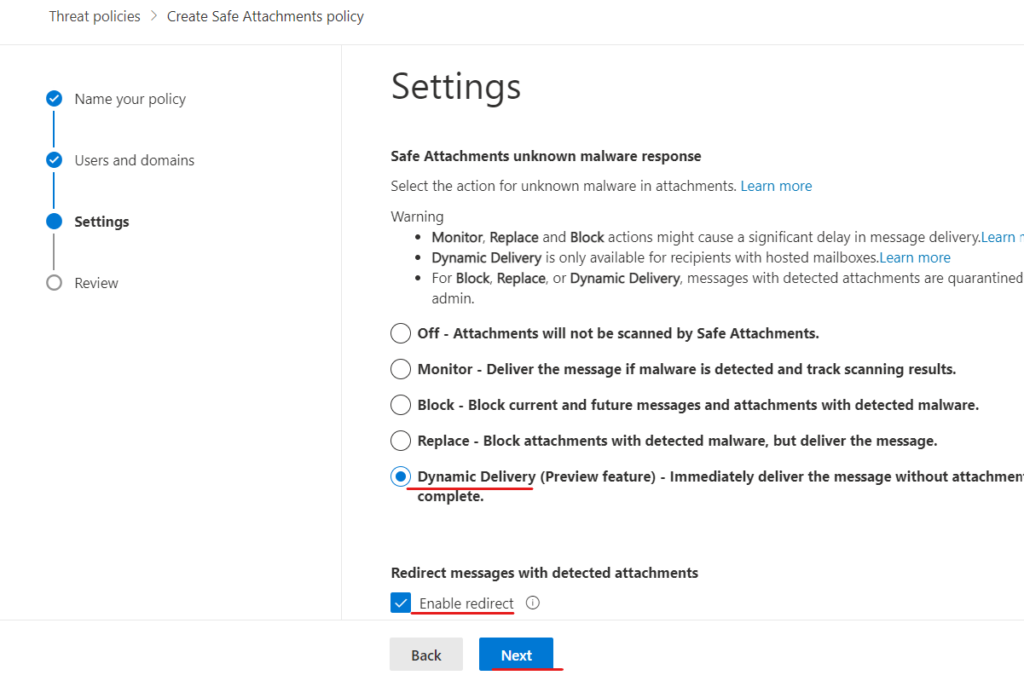Go to the Users and domains step
This screenshot has height=681, width=1024.
tap(135, 160)
